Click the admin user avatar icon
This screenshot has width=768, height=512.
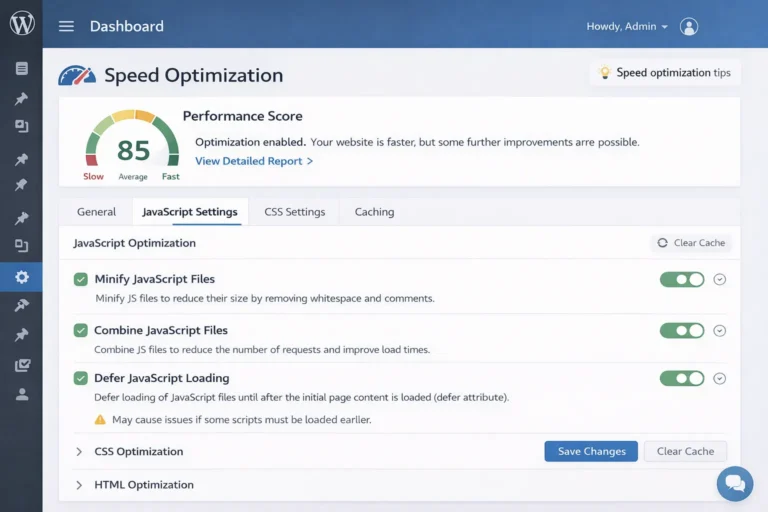click(689, 26)
